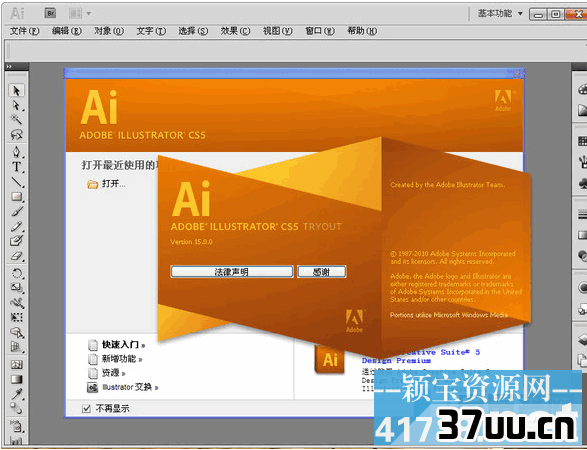Select the Eraser tool

point(16,256)
